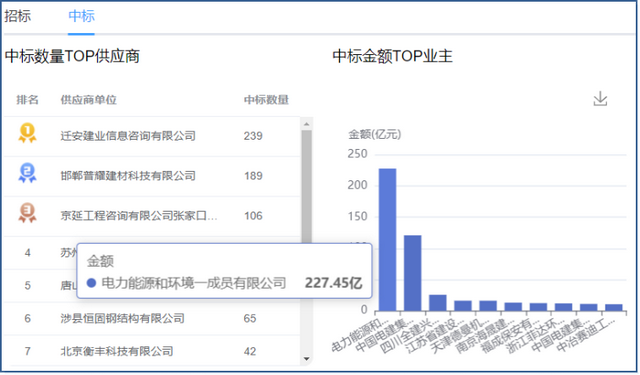This screenshot has width=640, height=375.
Task: Click the supplier list scroll up arrow
Action: tap(307, 124)
